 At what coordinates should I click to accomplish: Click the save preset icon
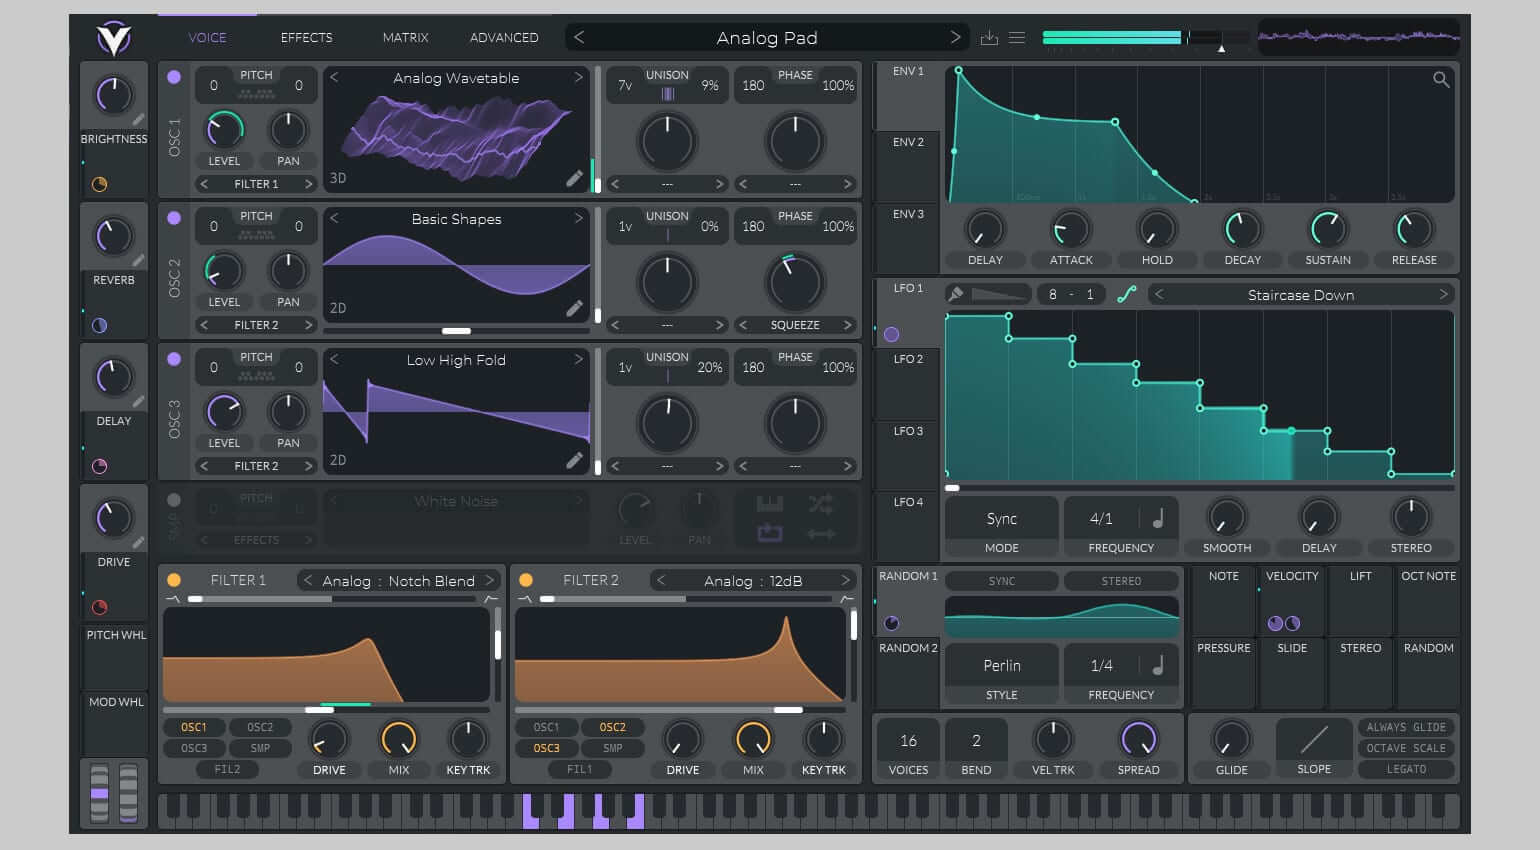[x=989, y=37]
